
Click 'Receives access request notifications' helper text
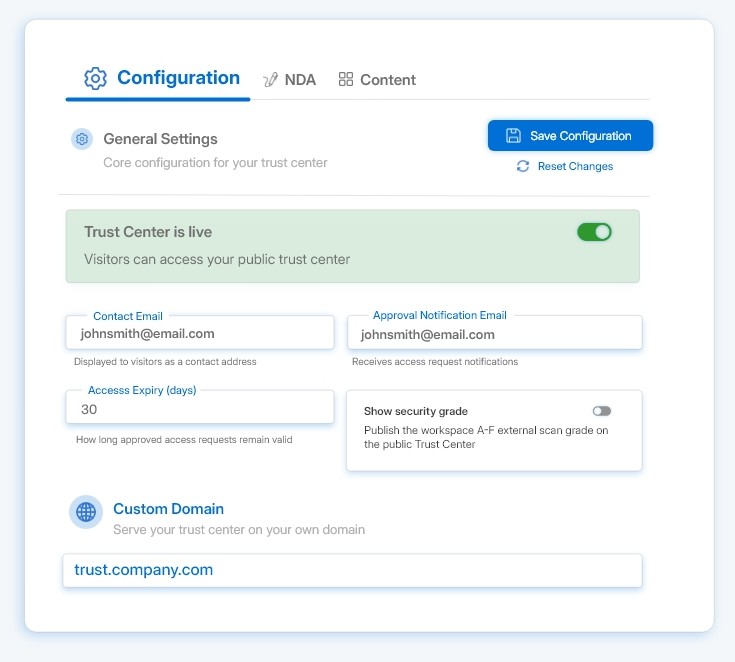435,361
